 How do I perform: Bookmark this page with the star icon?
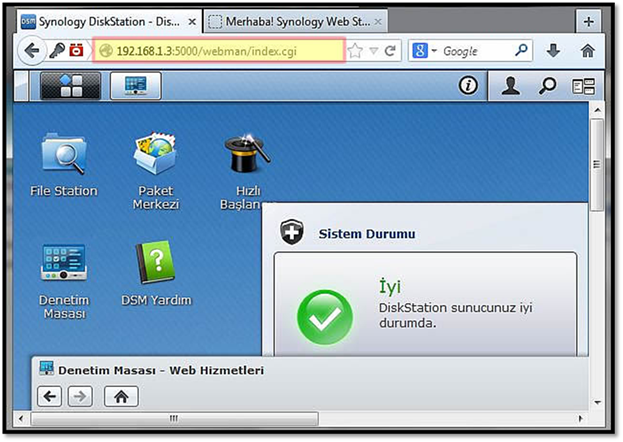(x=355, y=51)
